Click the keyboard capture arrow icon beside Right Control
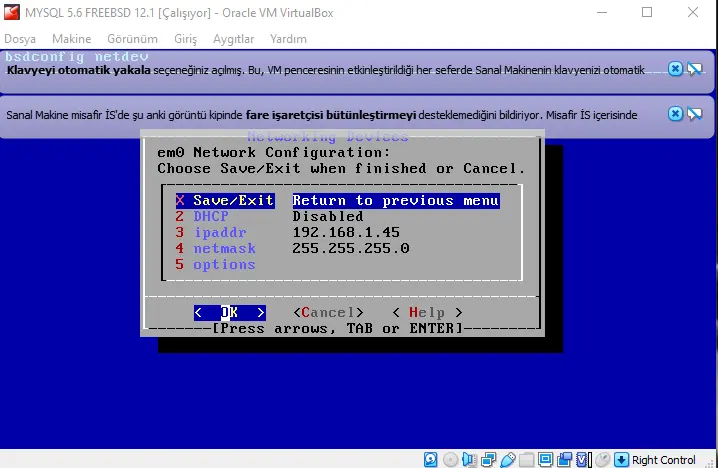This screenshot has height=468, width=718. 621,460
